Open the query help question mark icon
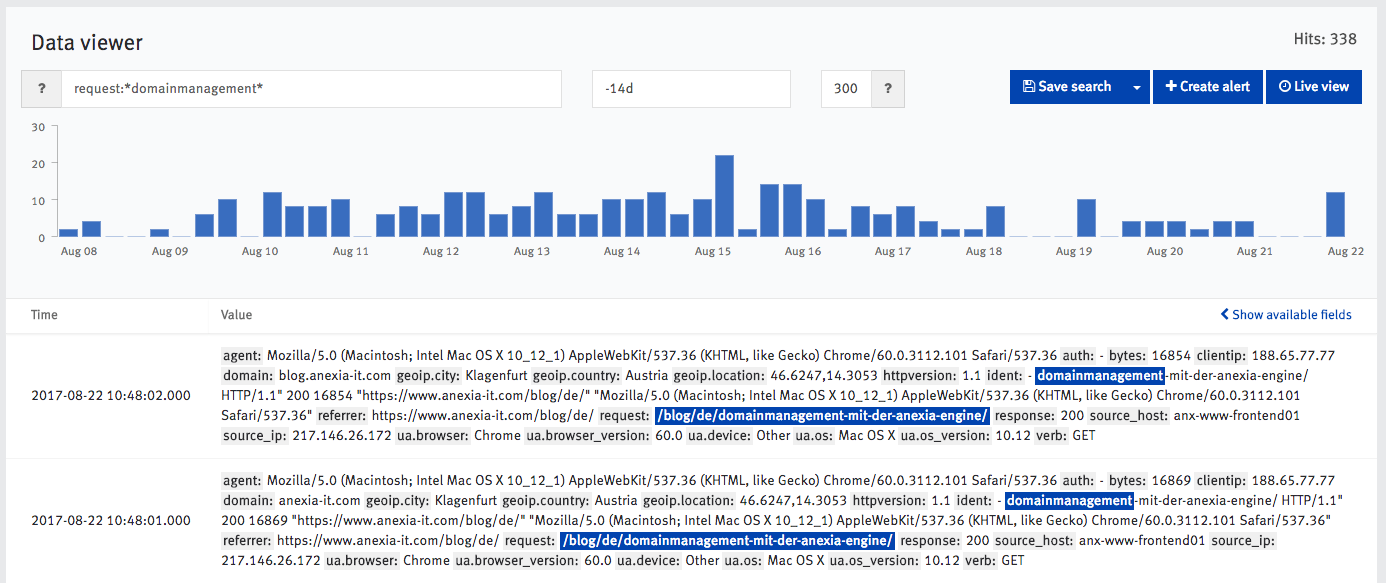This screenshot has height=583, width=1386. tap(42, 88)
